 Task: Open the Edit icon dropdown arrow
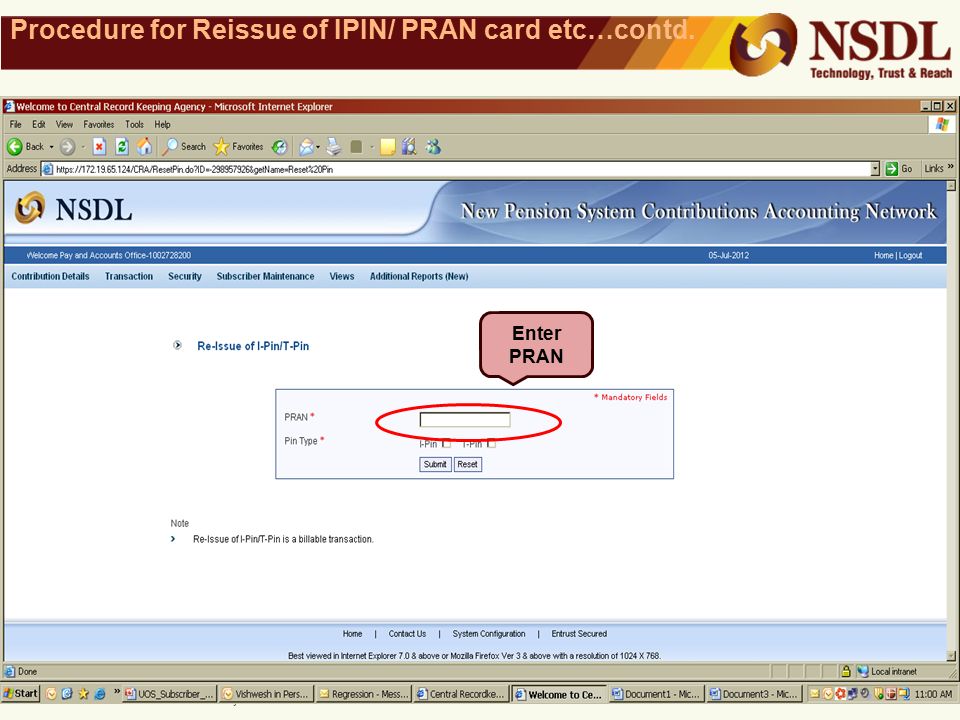point(371,147)
